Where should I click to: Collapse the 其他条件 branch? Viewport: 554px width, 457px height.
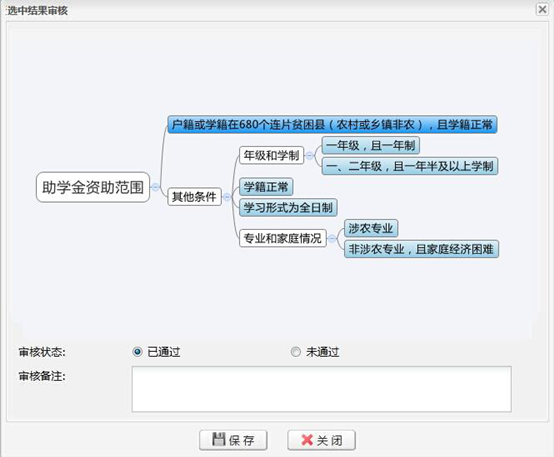(227, 197)
